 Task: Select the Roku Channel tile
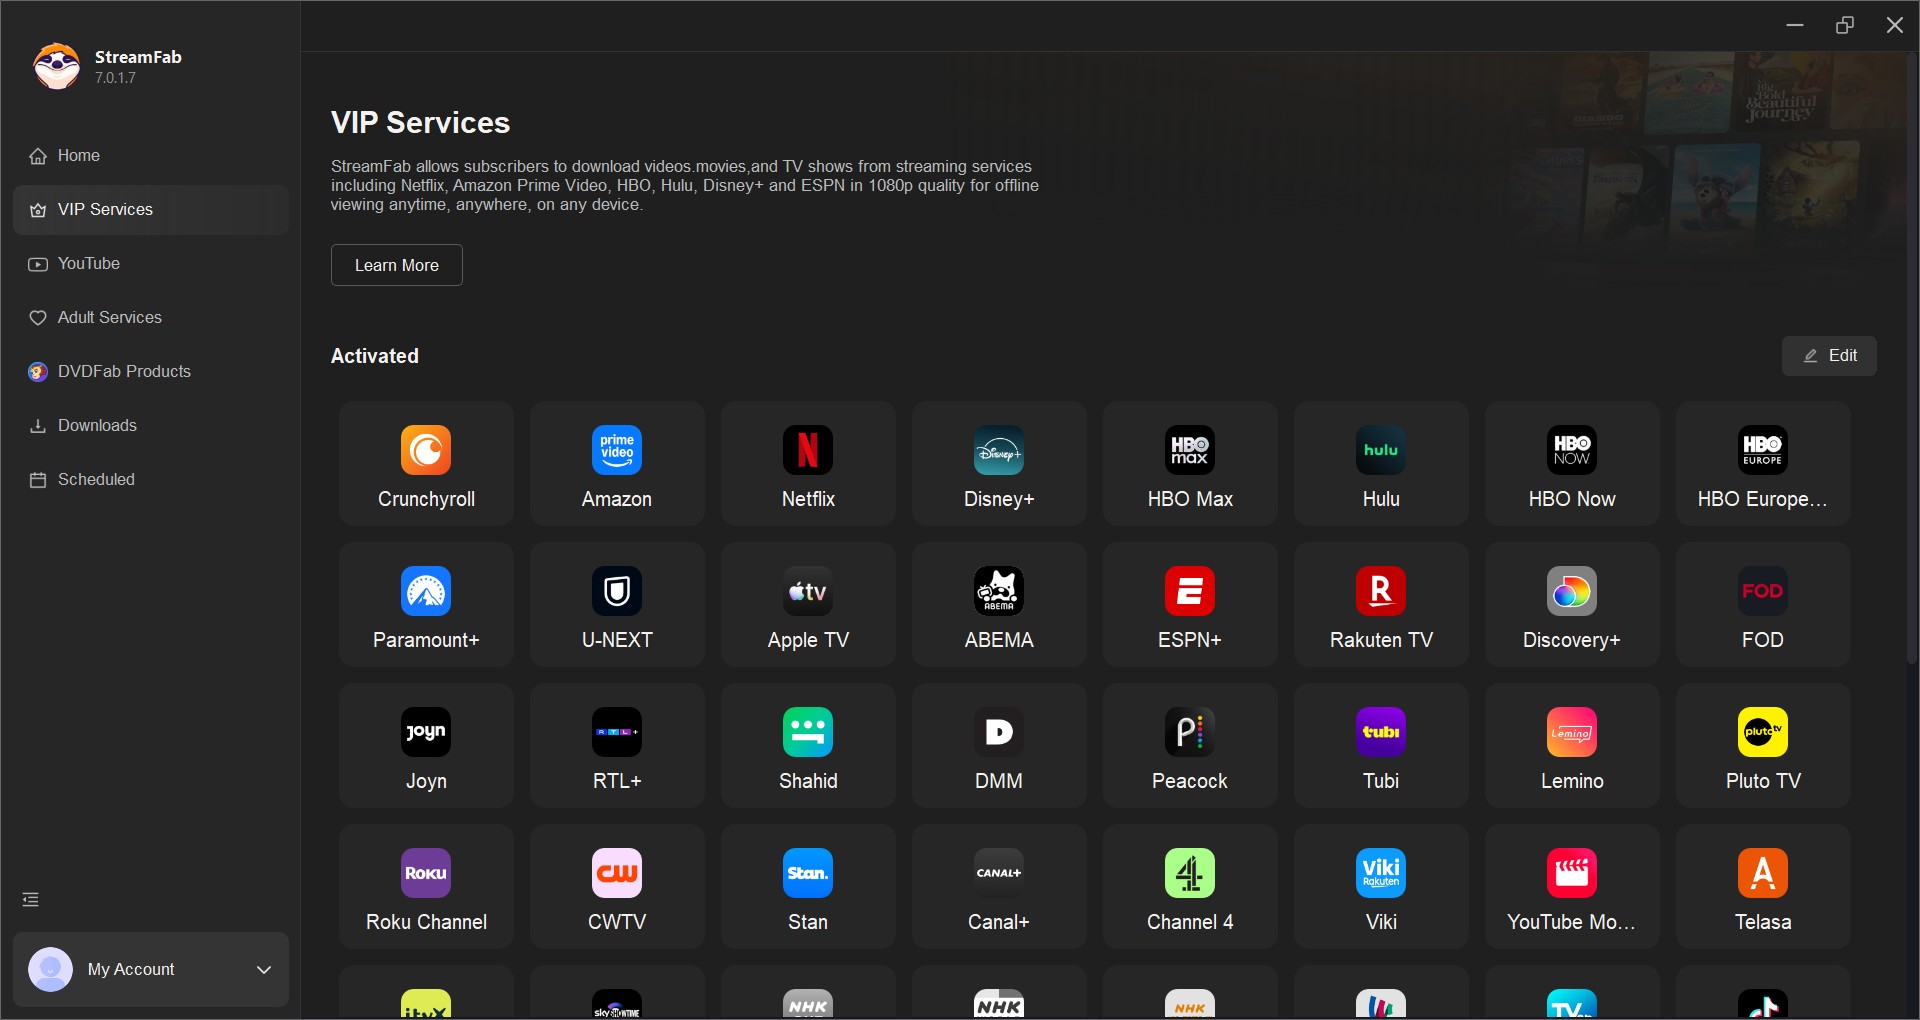(425, 886)
